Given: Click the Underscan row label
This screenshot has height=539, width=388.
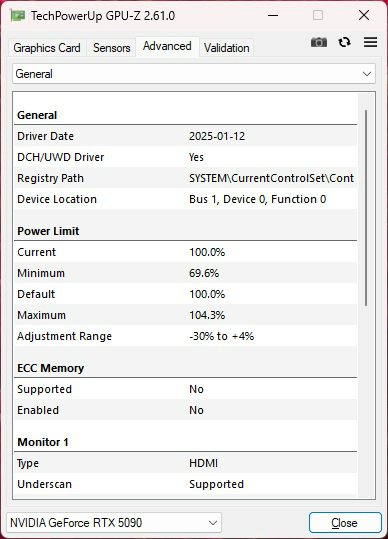Looking at the screenshot, I should click(x=44, y=484).
